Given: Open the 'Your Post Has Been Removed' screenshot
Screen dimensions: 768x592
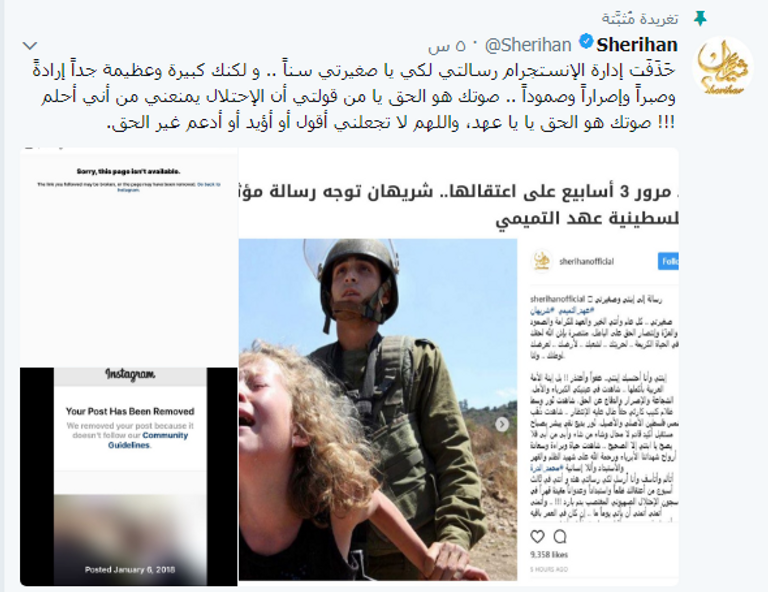Looking at the screenshot, I should (129, 476).
